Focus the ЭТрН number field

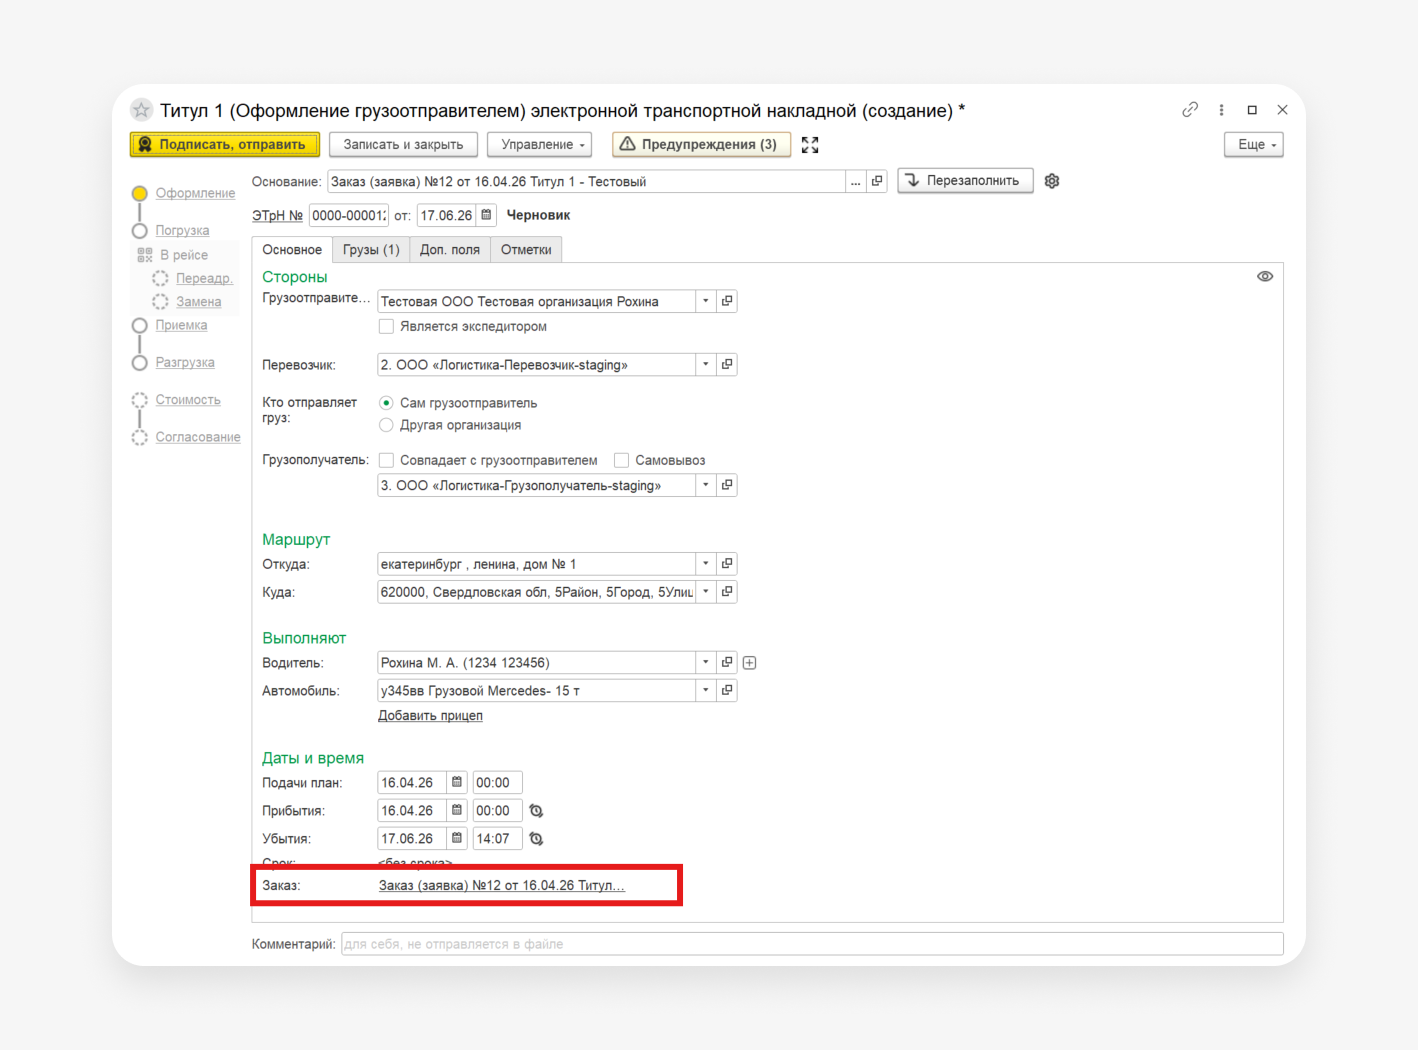click(x=349, y=215)
